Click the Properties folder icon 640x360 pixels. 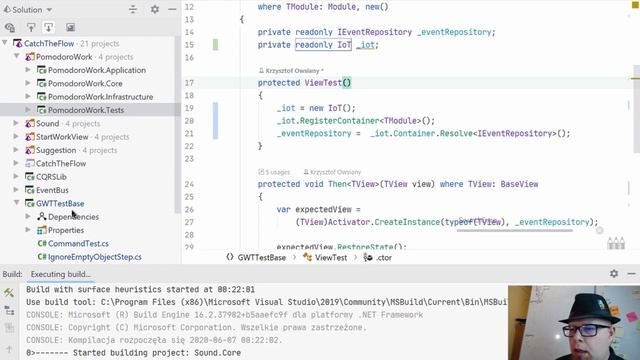pyautogui.click(x=42, y=230)
